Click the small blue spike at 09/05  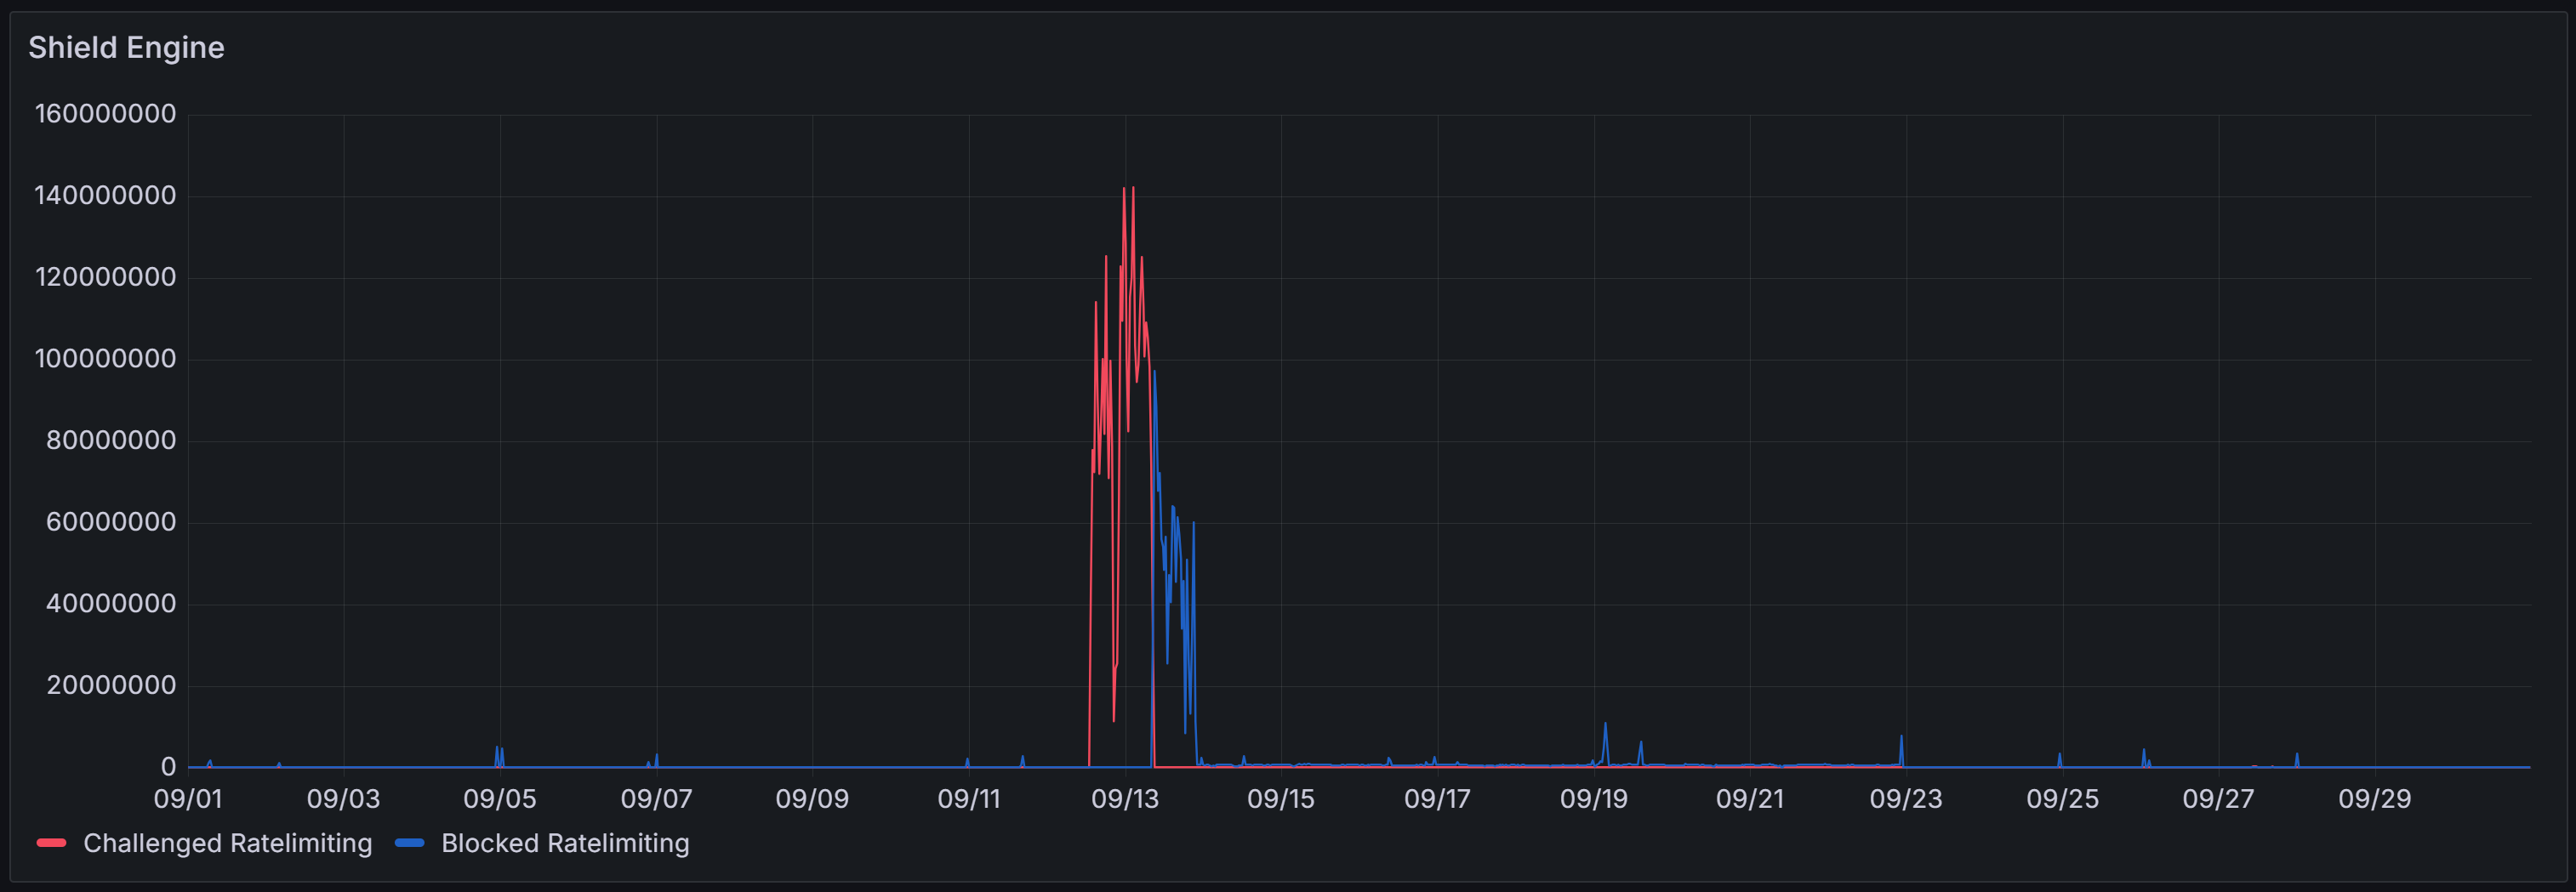click(497, 749)
